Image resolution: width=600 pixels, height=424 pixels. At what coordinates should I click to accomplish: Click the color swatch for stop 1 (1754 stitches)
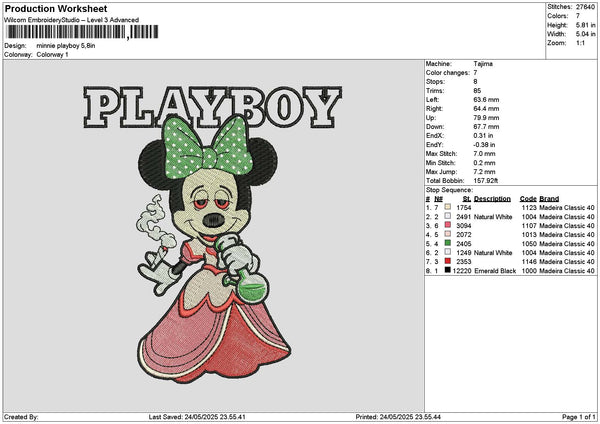coord(447,207)
